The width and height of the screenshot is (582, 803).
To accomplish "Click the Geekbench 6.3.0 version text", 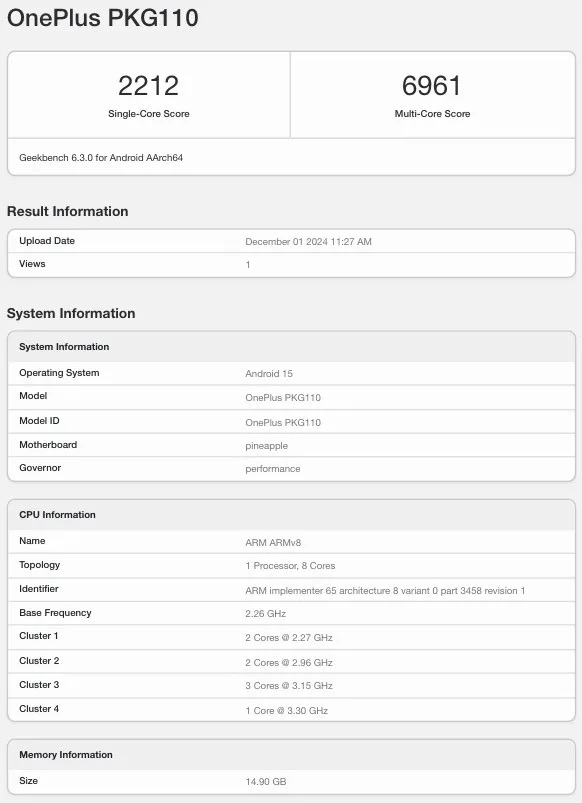I will [x=101, y=158].
